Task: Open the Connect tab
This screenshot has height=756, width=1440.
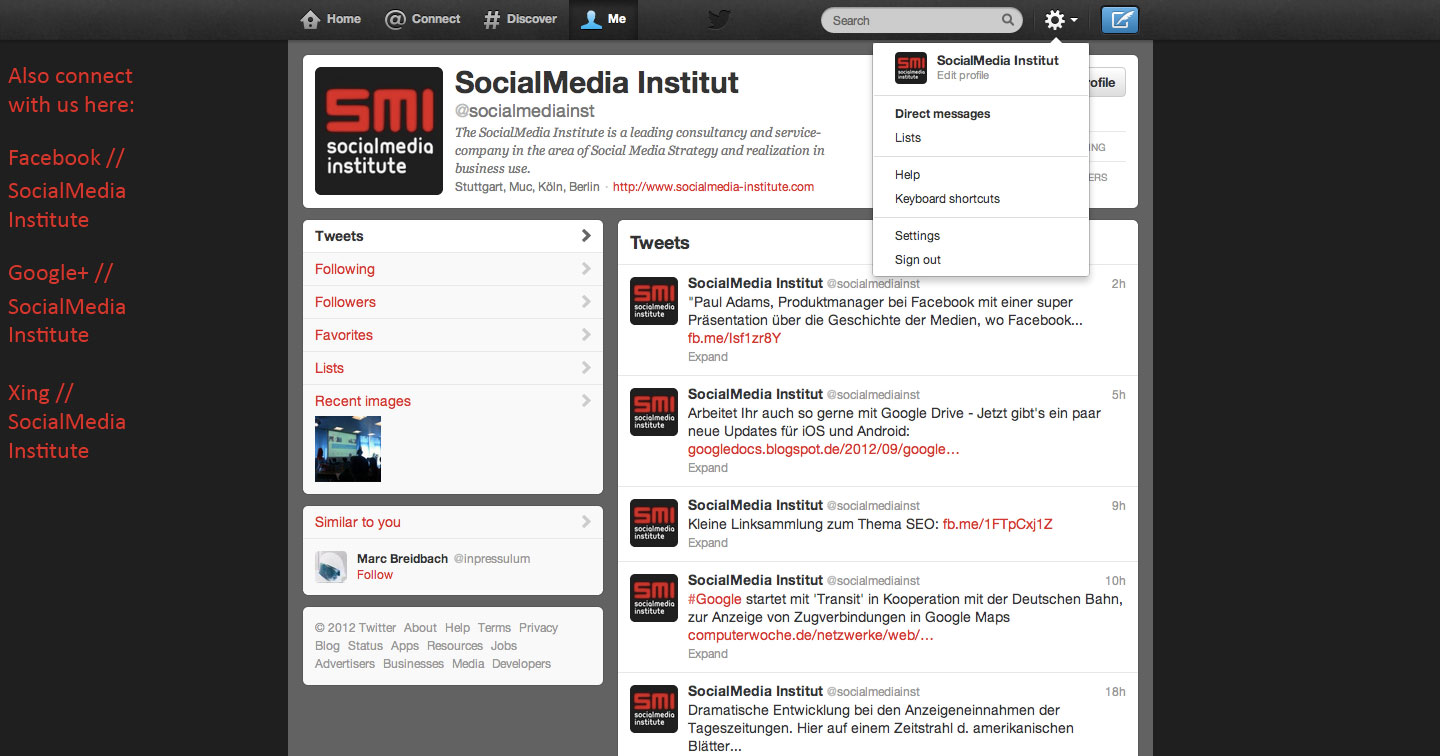Action: click(x=423, y=19)
